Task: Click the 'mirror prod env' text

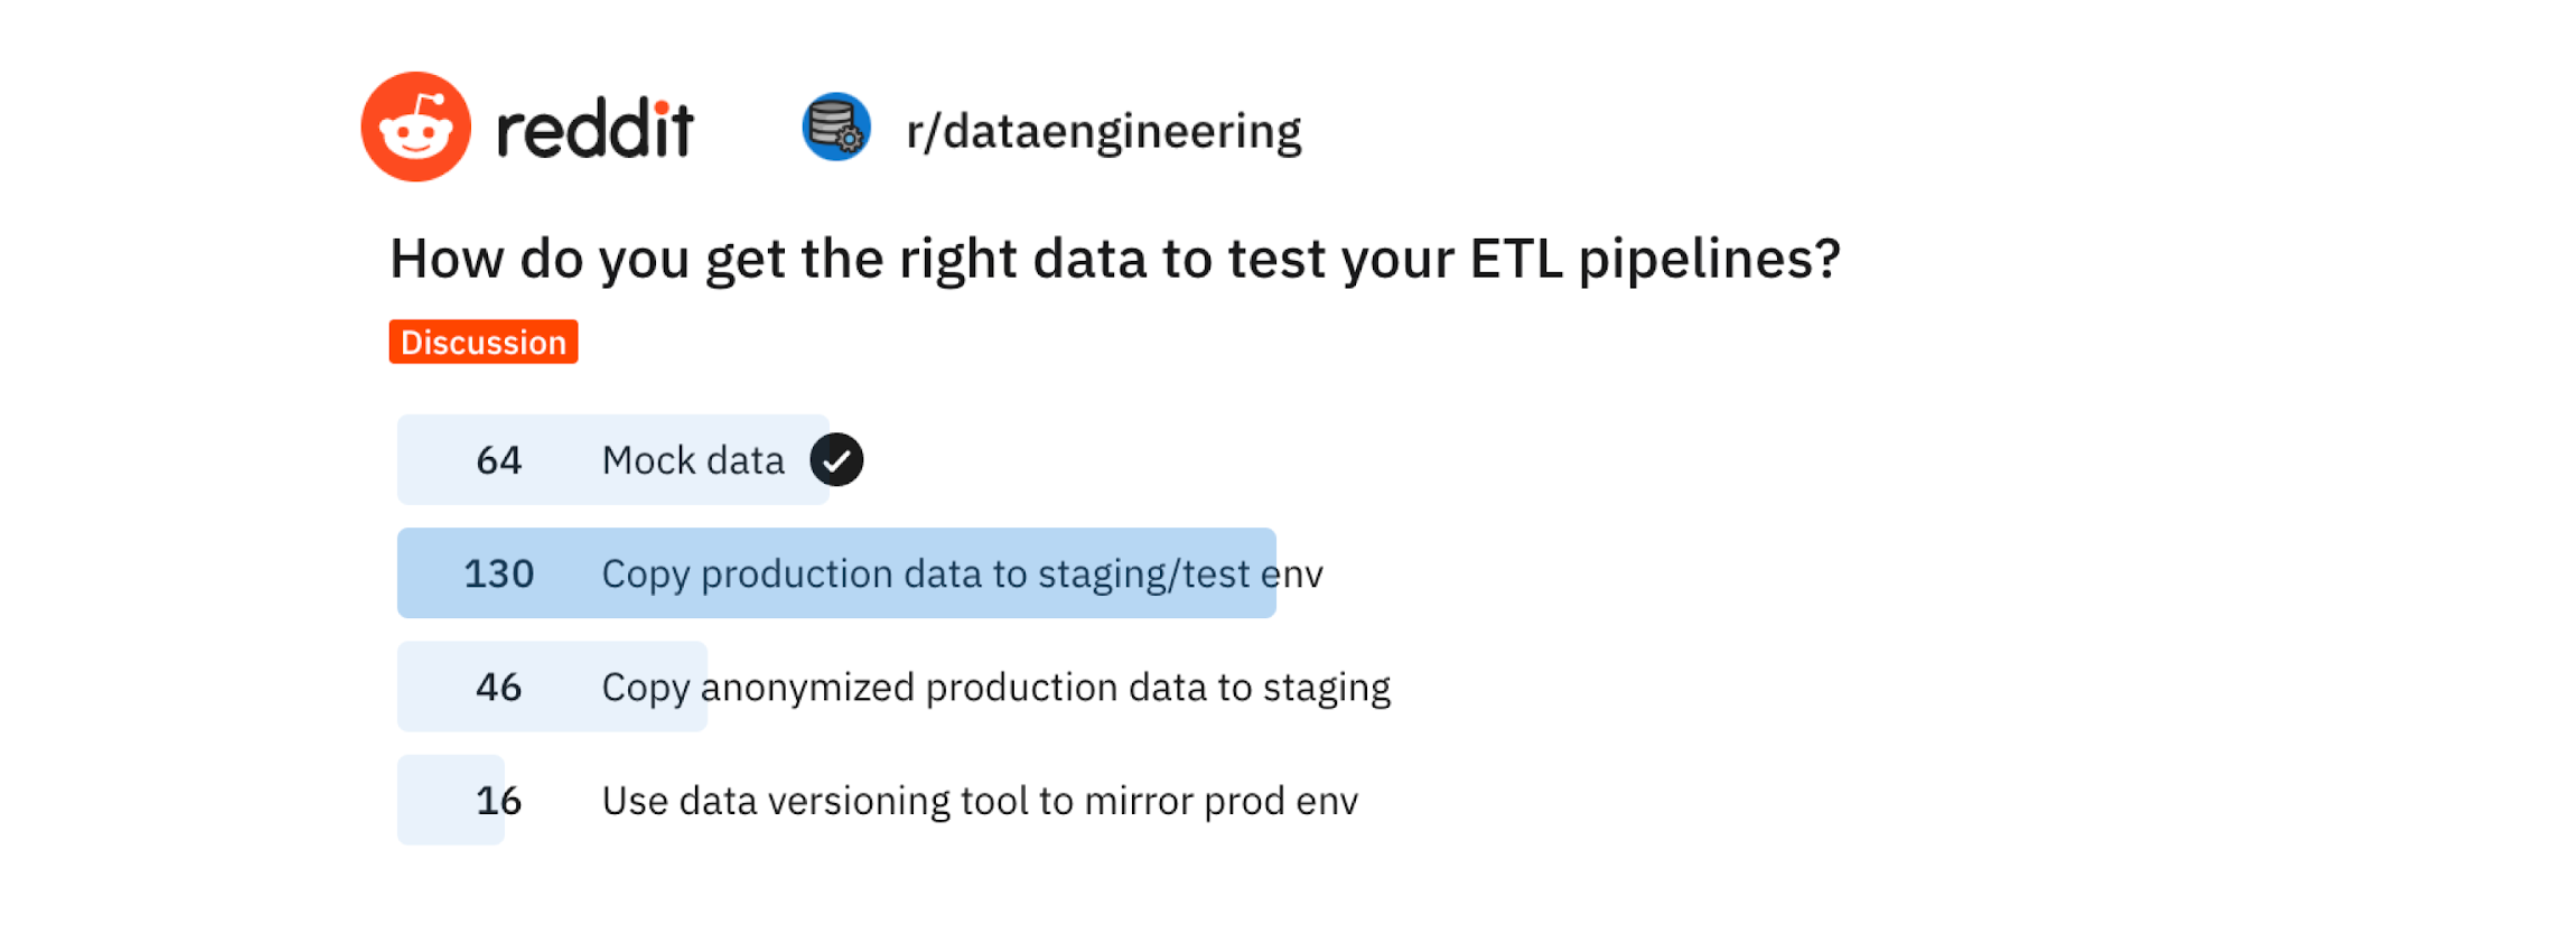Action: pyautogui.click(x=1219, y=801)
